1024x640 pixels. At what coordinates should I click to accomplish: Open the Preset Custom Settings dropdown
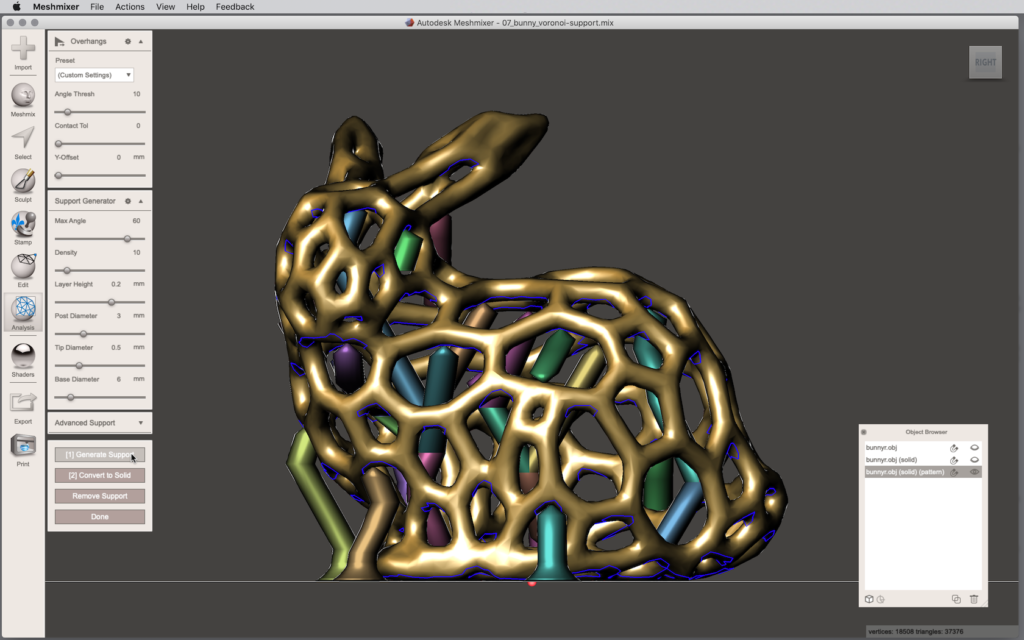point(94,75)
